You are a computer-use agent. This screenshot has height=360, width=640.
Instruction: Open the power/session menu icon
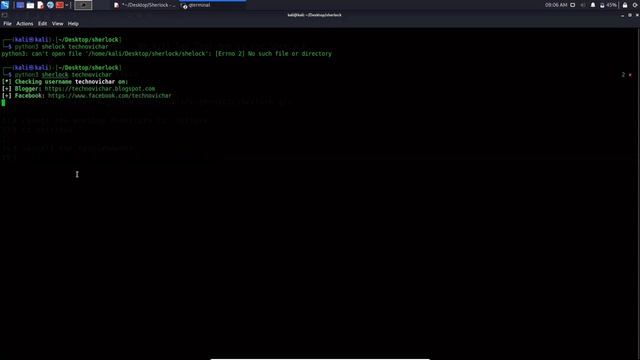coord(636,5)
